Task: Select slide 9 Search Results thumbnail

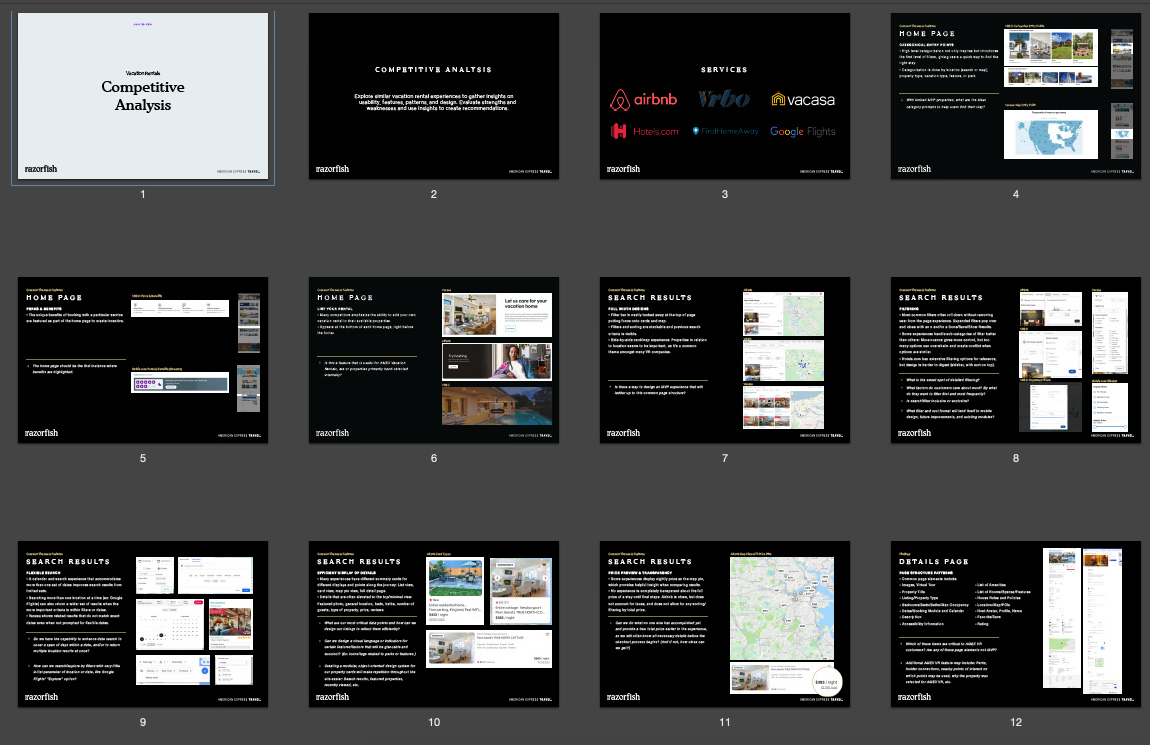Action: coord(143,624)
